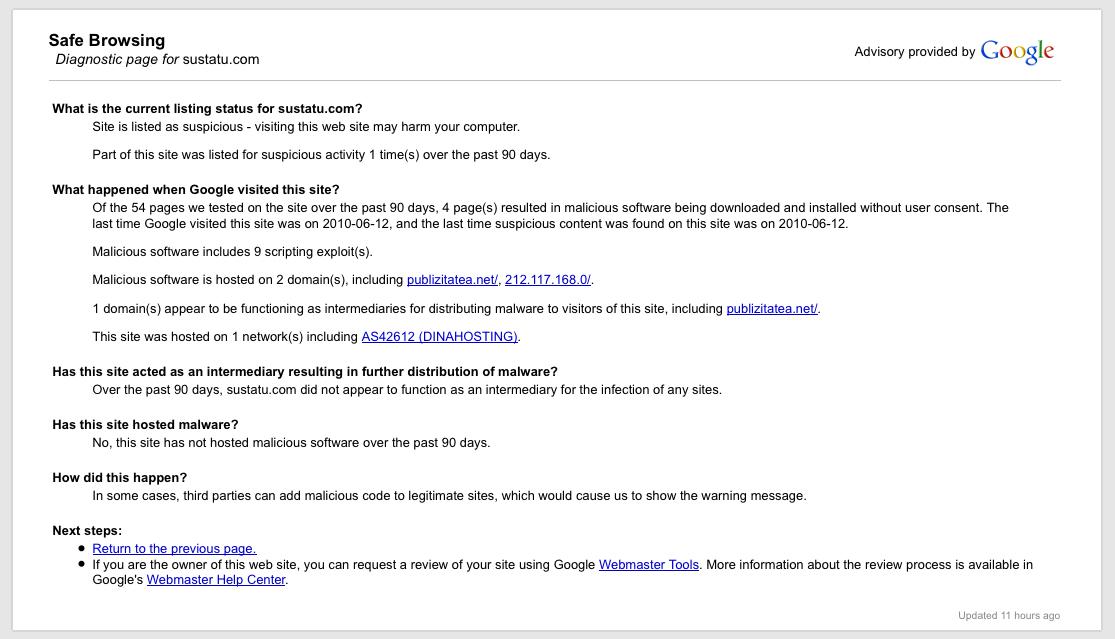The width and height of the screenshot is (1115, 639).
Task: Open the Webmaster Tools link
Action: [x=648, y=565]
